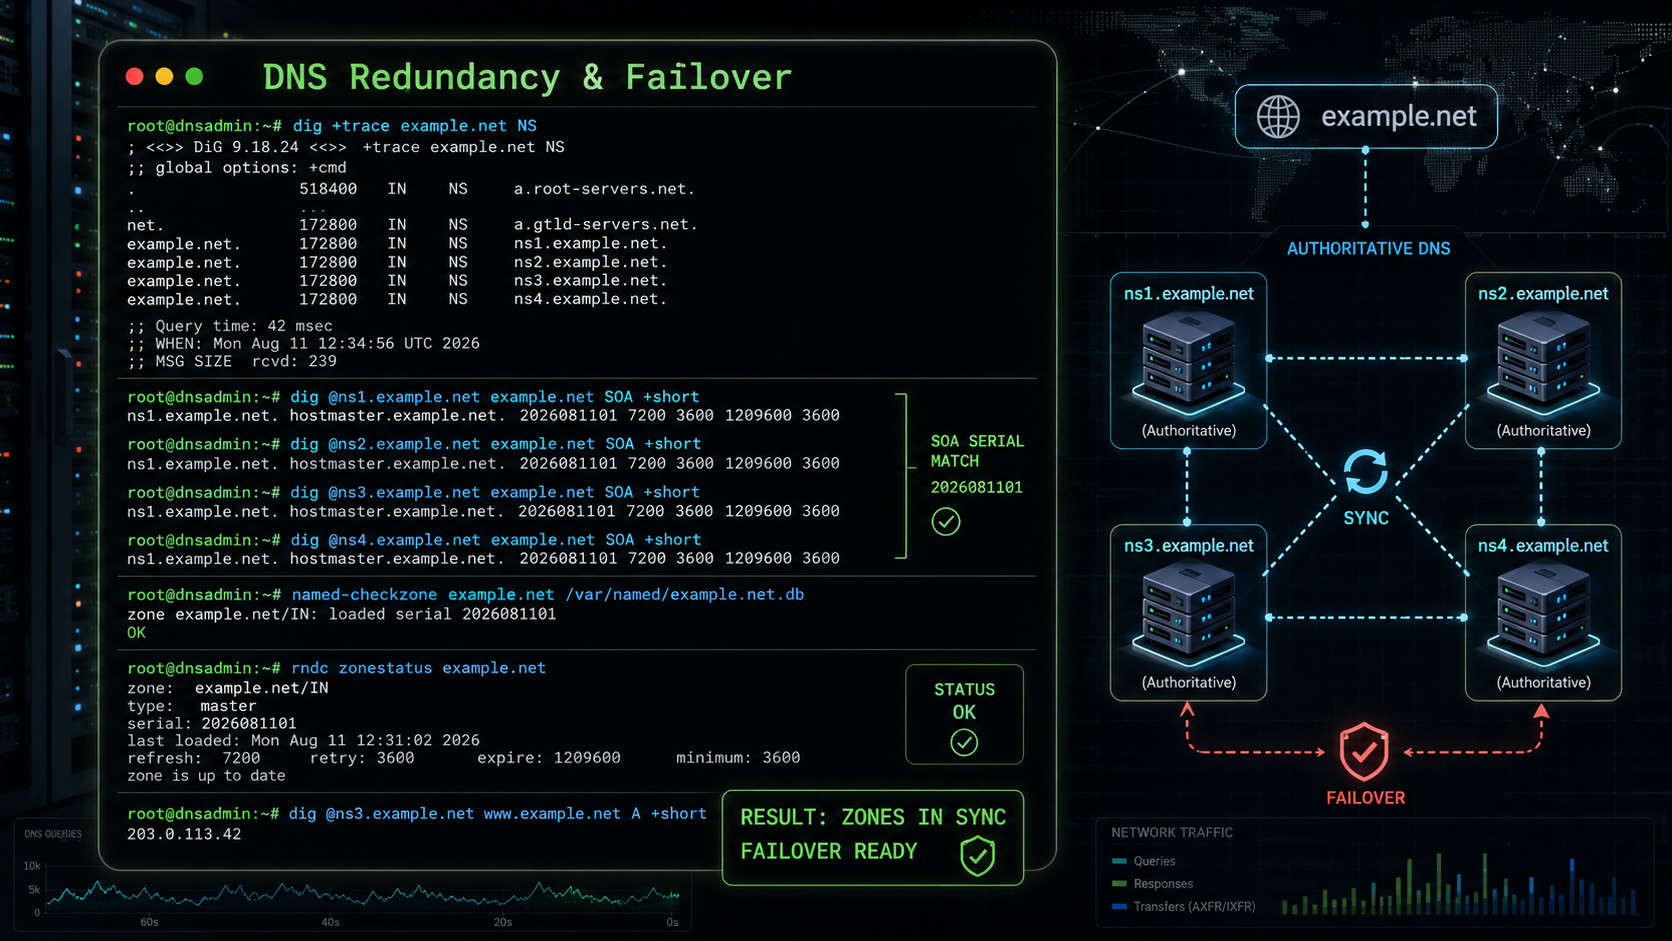The image size is (1672, 941).
Task: Click the Network Traffic bar chart
Action: pyautogui.click(x=1460, y=883)
